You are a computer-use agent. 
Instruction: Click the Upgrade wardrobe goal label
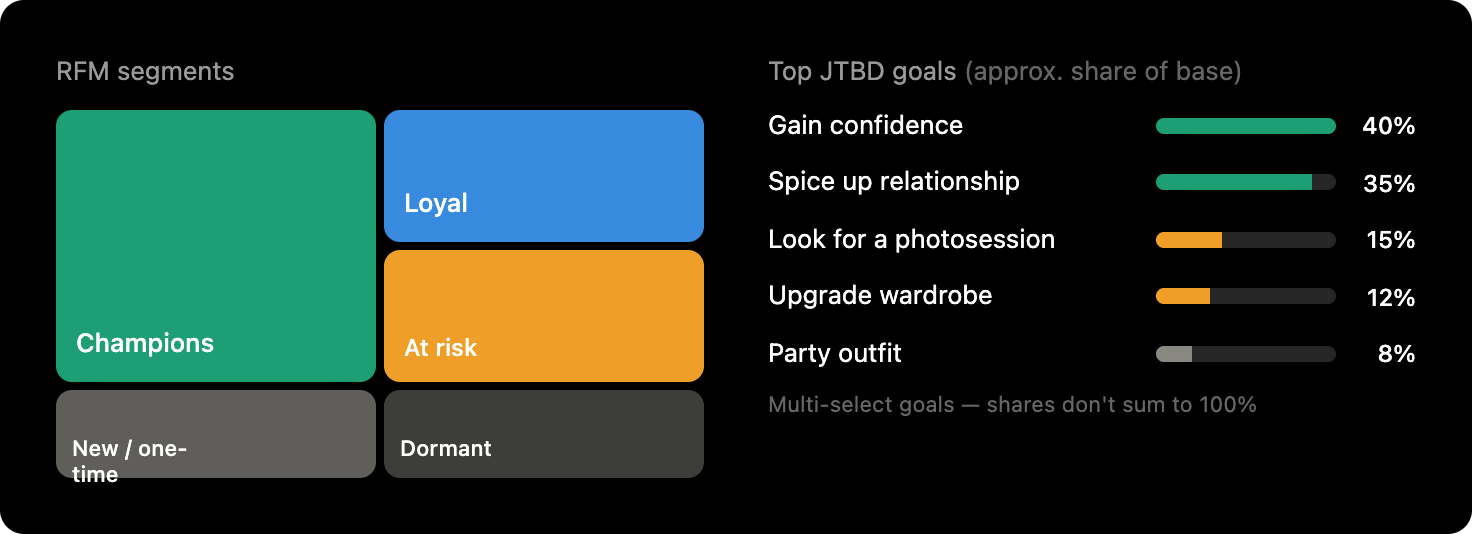coord(881,296)
